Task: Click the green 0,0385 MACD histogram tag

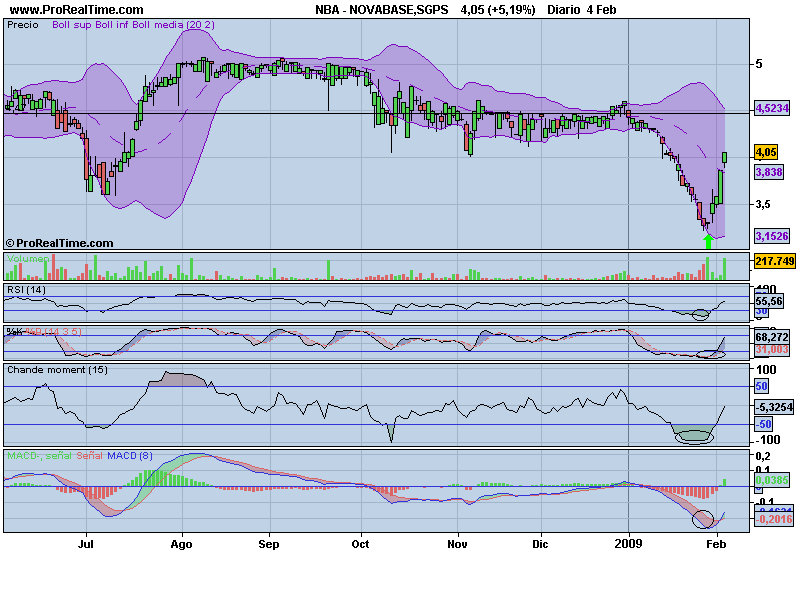Action: (x=772, y=480)
